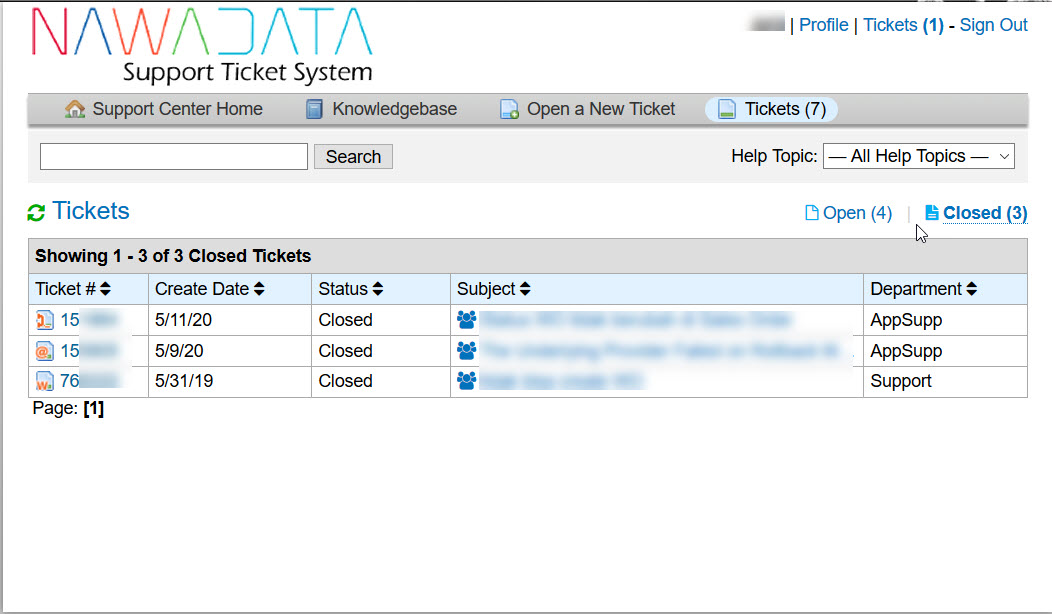Image resolution: width=1052 pixels, height=614 pixels.
Task: Sort tickets by Create Date column
Action: tap(209, 289)
